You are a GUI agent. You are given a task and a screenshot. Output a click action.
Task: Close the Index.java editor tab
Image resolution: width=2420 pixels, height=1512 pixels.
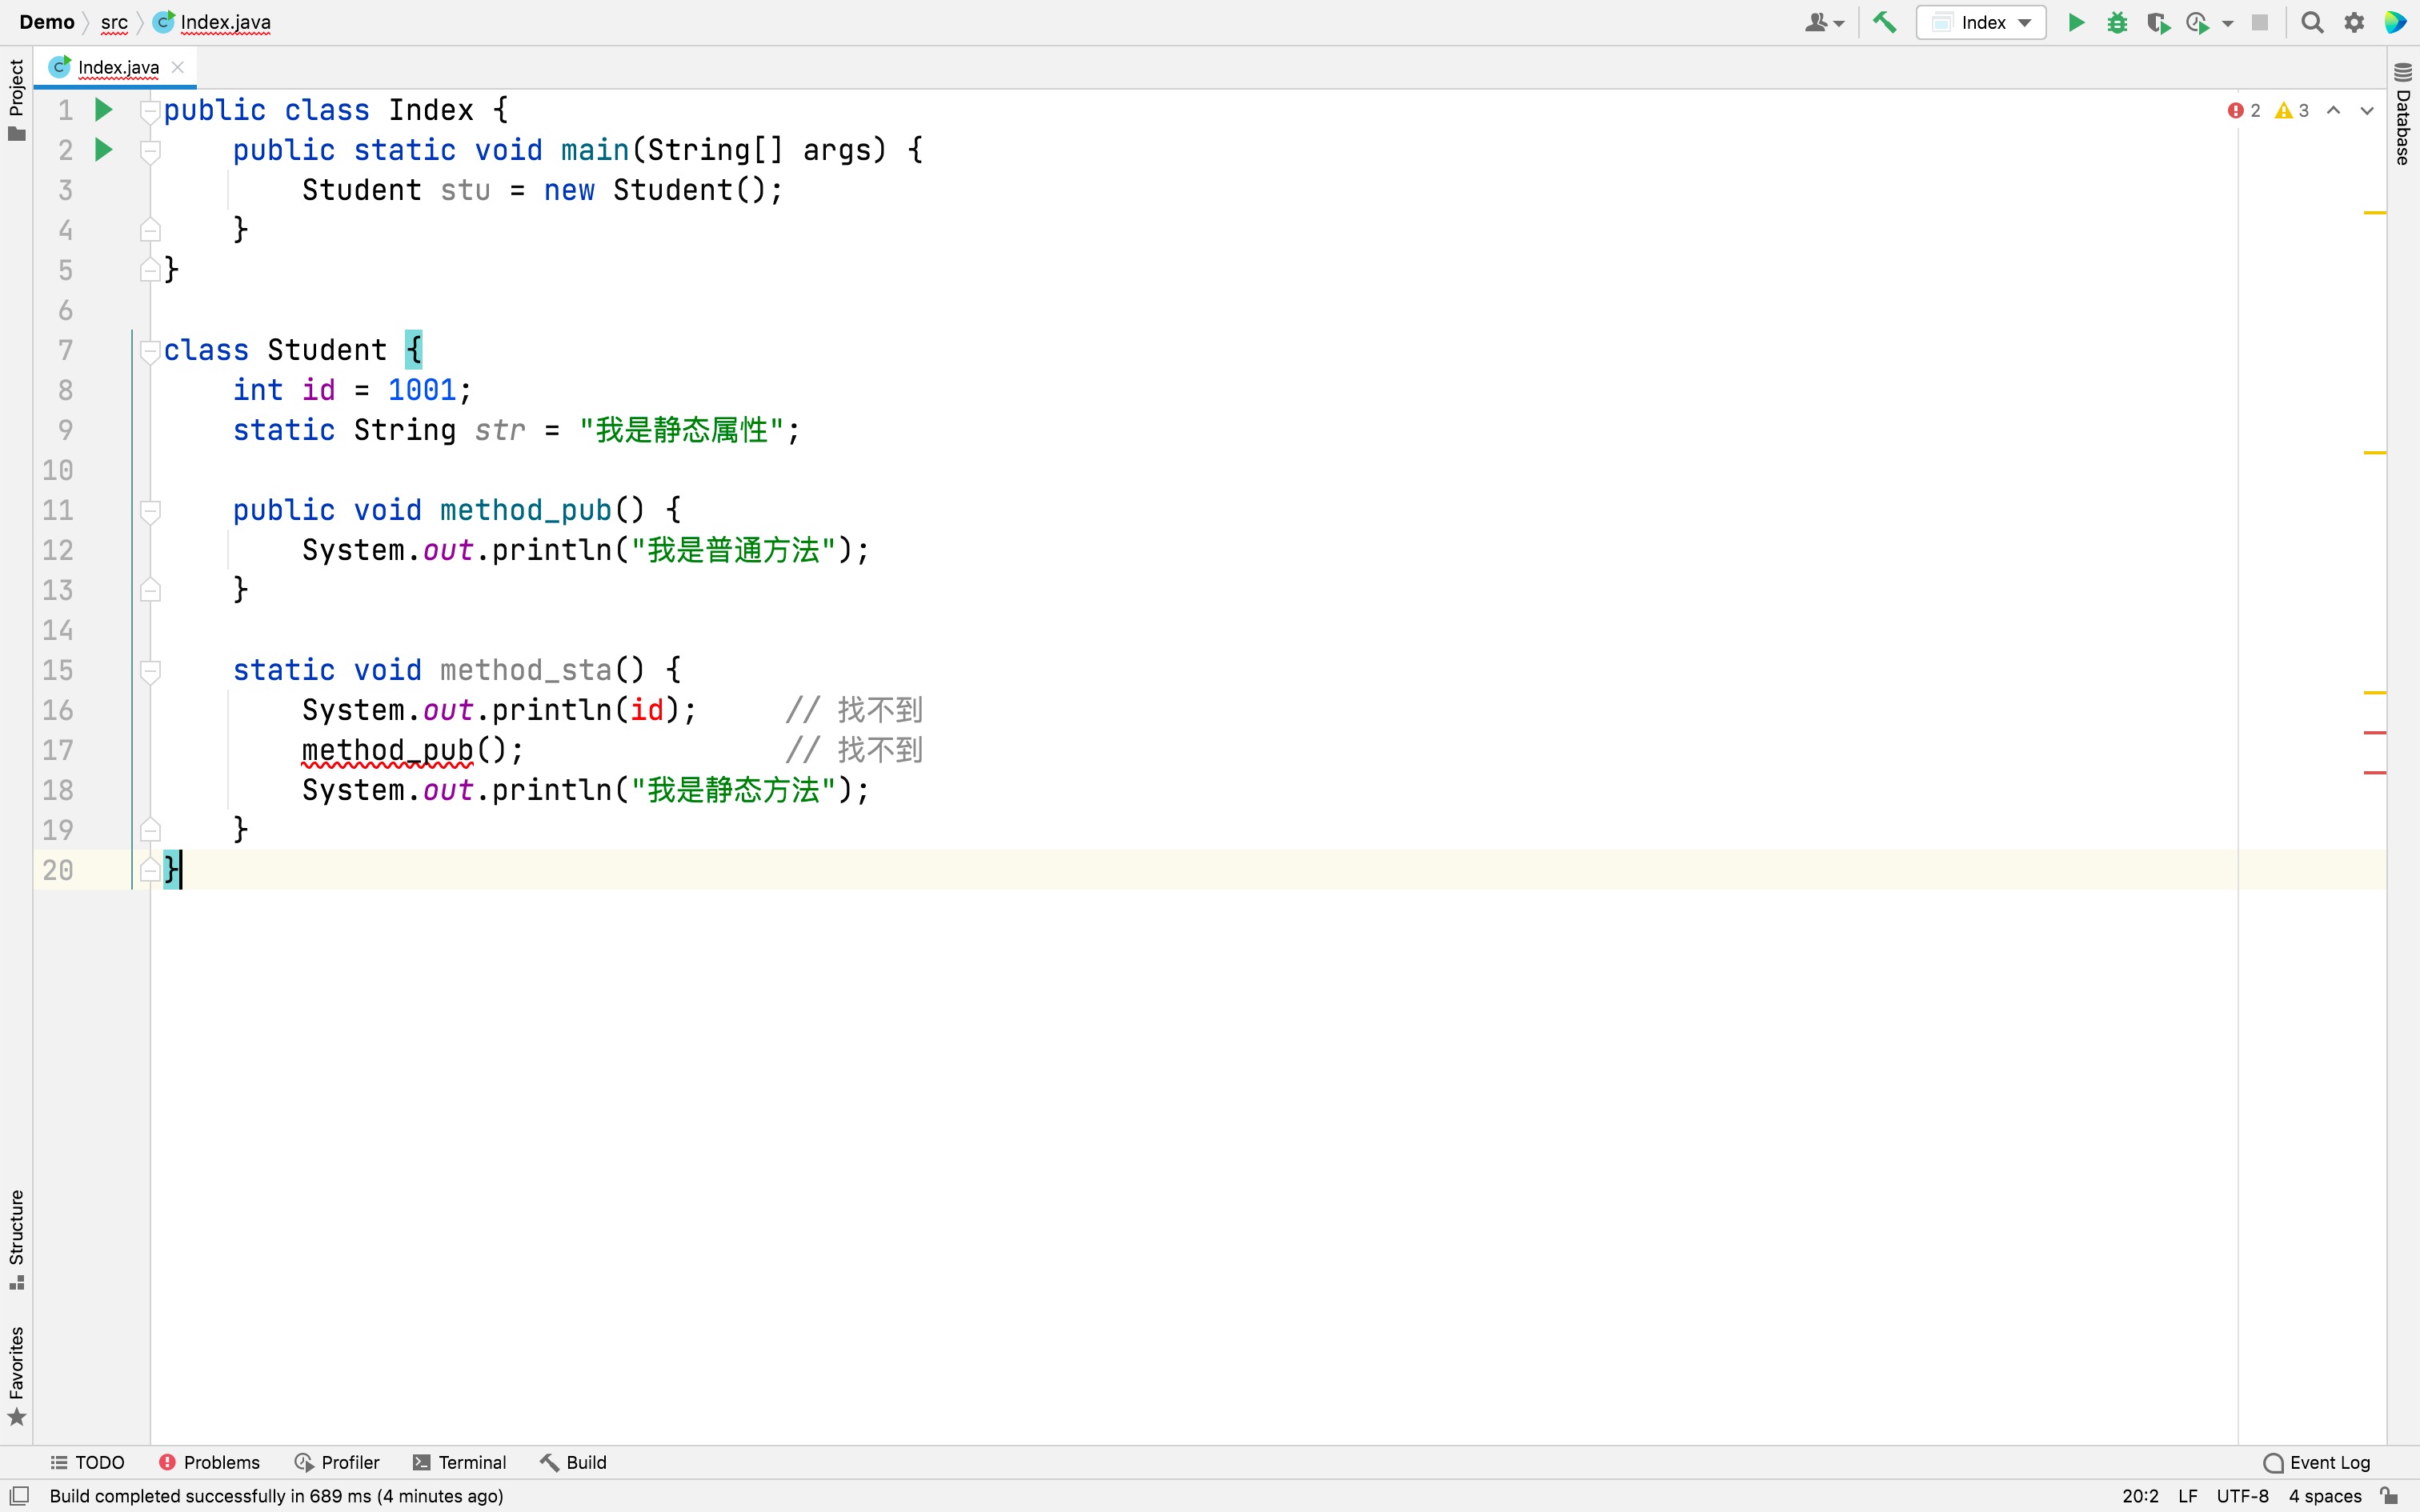tap(178, 67)
